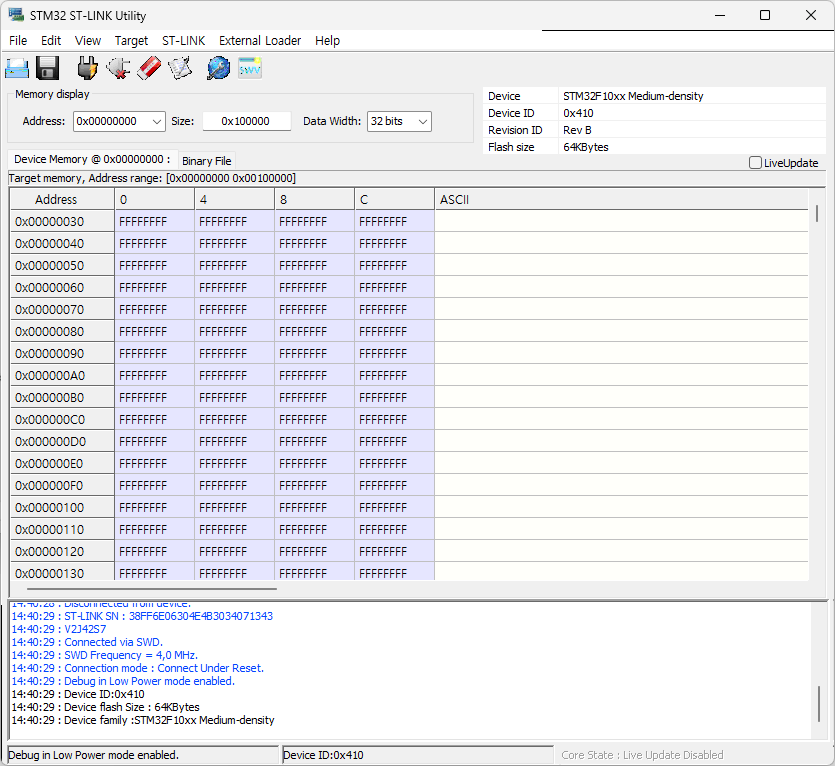The image size is (835, 766).
Task: Click the Device ID value 0x410
Action: [578, 113]
